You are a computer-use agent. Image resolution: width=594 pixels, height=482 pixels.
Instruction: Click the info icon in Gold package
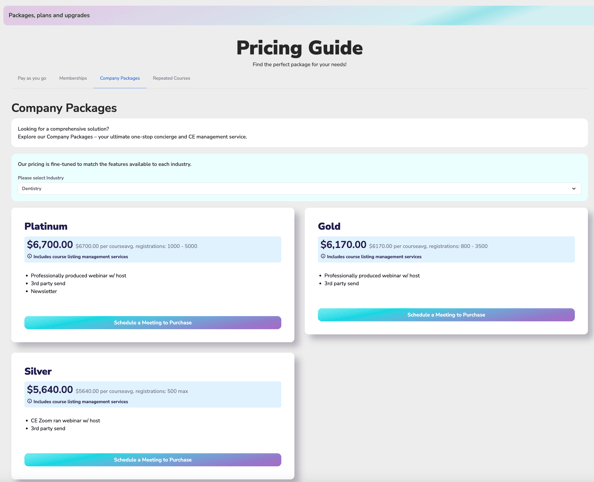[x=323, y=257]
